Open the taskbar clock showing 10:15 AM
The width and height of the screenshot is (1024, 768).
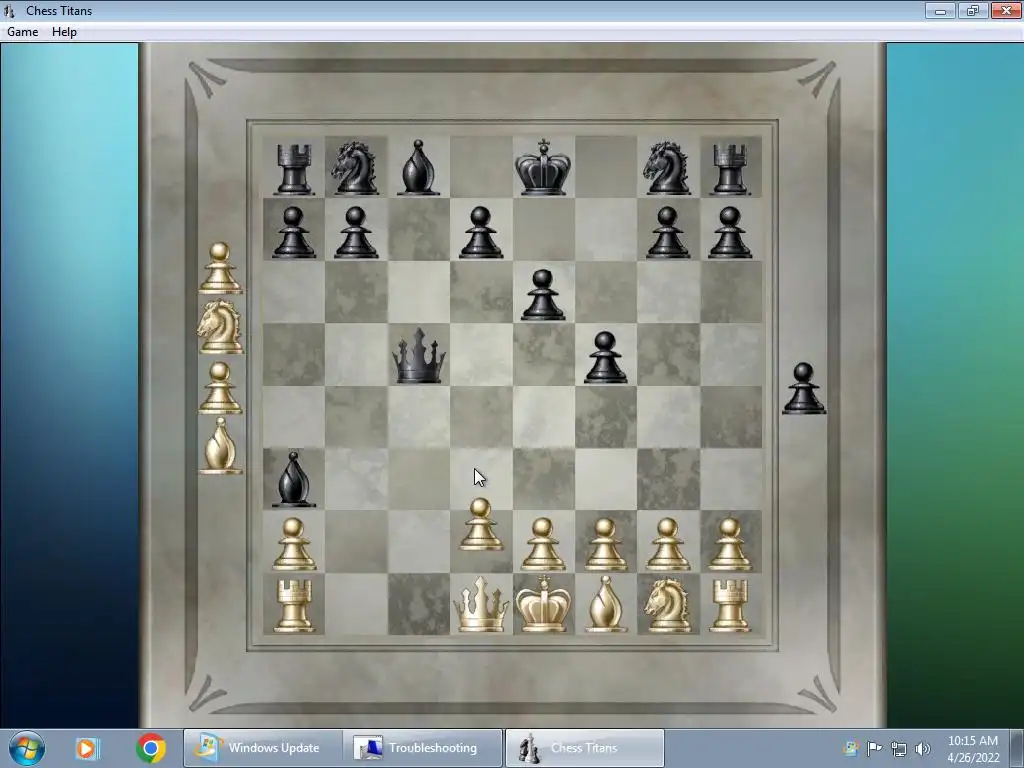(973, 748)
